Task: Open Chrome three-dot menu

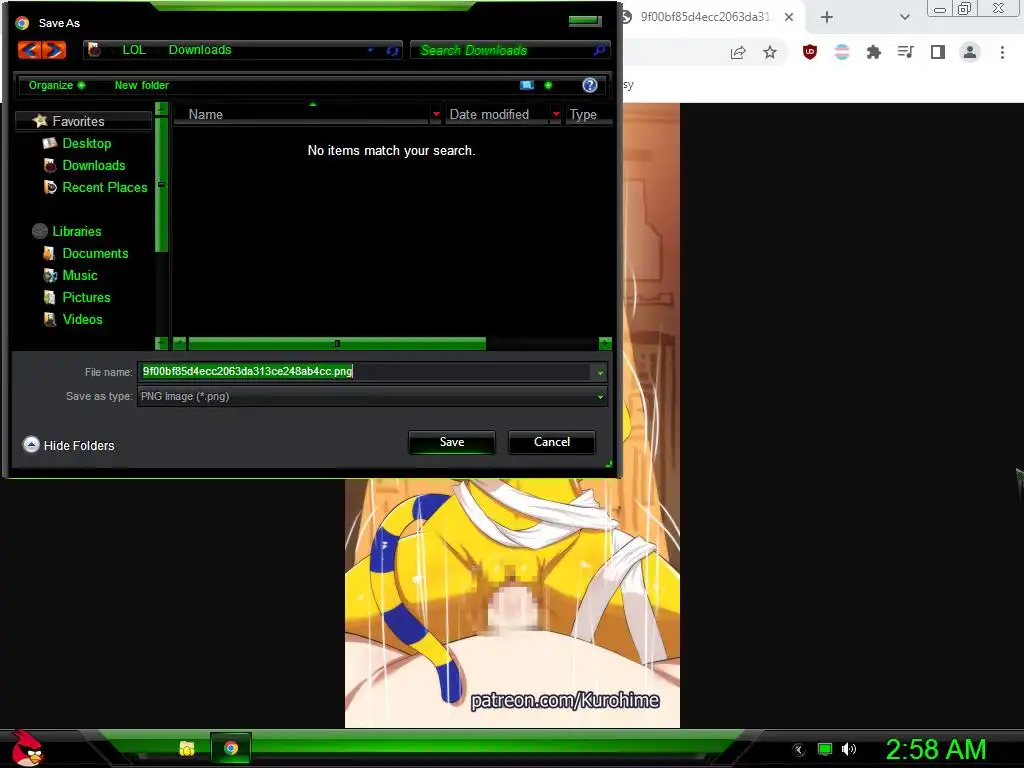Action: (1002, 52)
